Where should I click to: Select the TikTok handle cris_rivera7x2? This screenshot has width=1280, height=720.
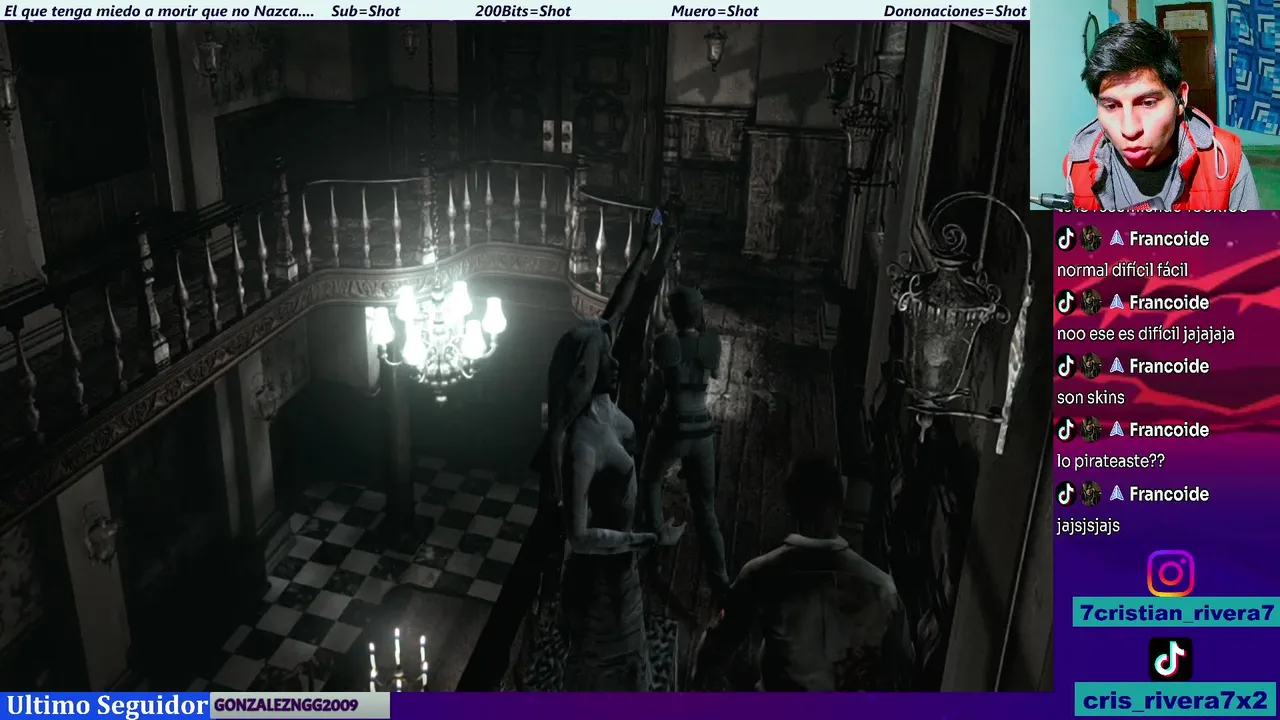(x=1175, y=699)
